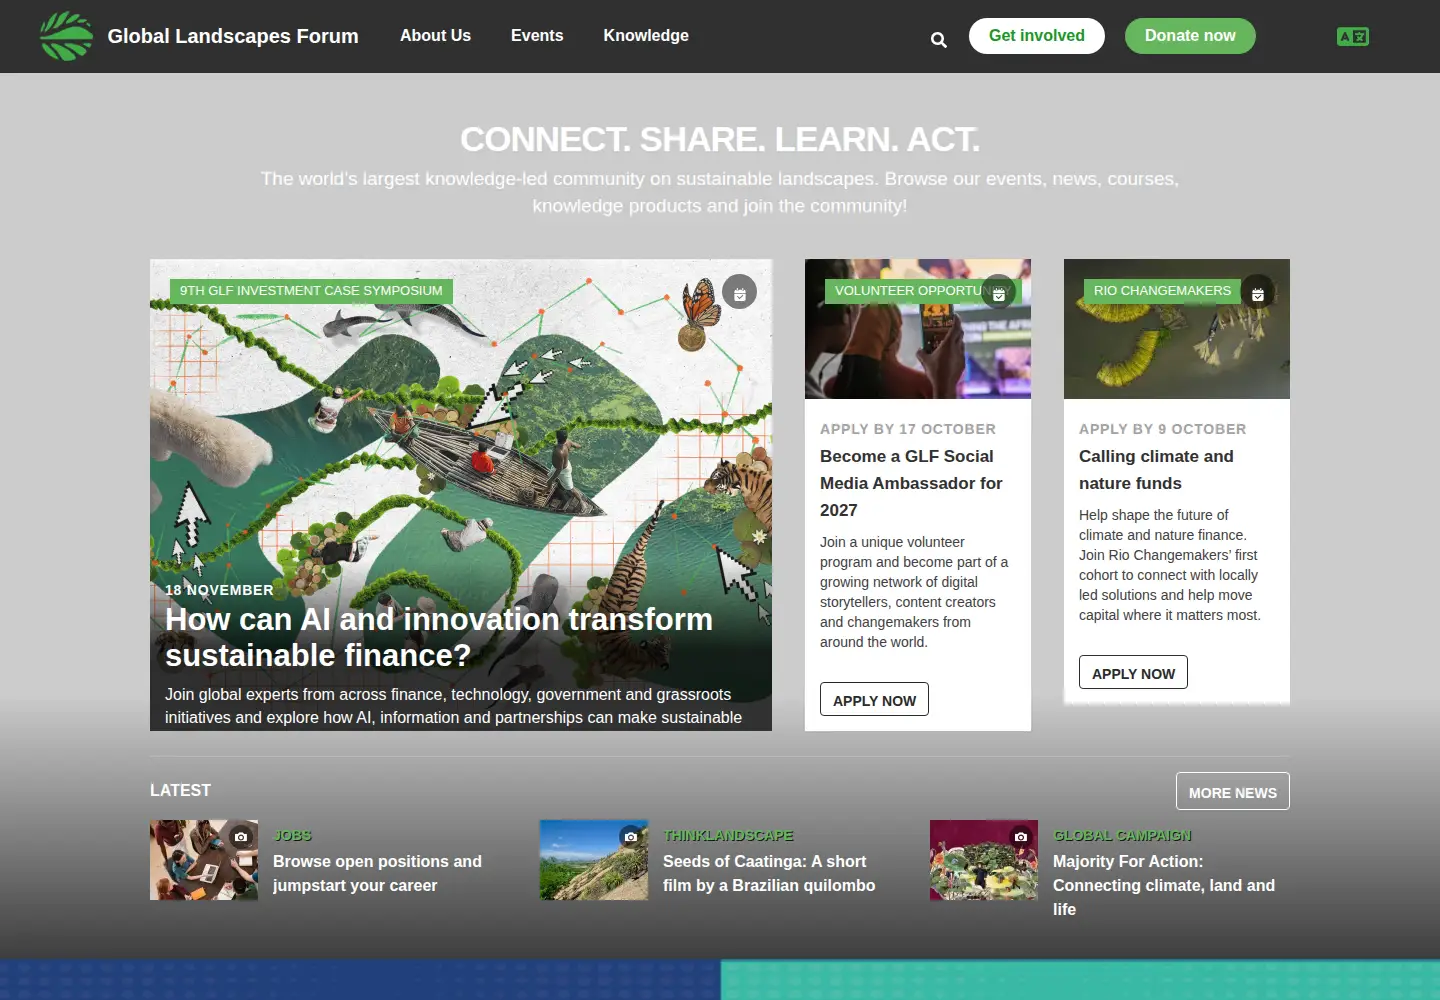This screenshot has width=1440, height=1000.
Task: Open Become a GLF Social Media Ambassador title
Action: [x=912, y=483]
